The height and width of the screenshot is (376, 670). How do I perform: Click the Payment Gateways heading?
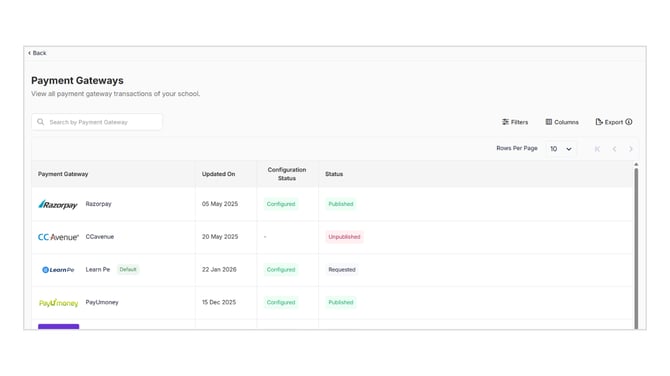[77, 80]
